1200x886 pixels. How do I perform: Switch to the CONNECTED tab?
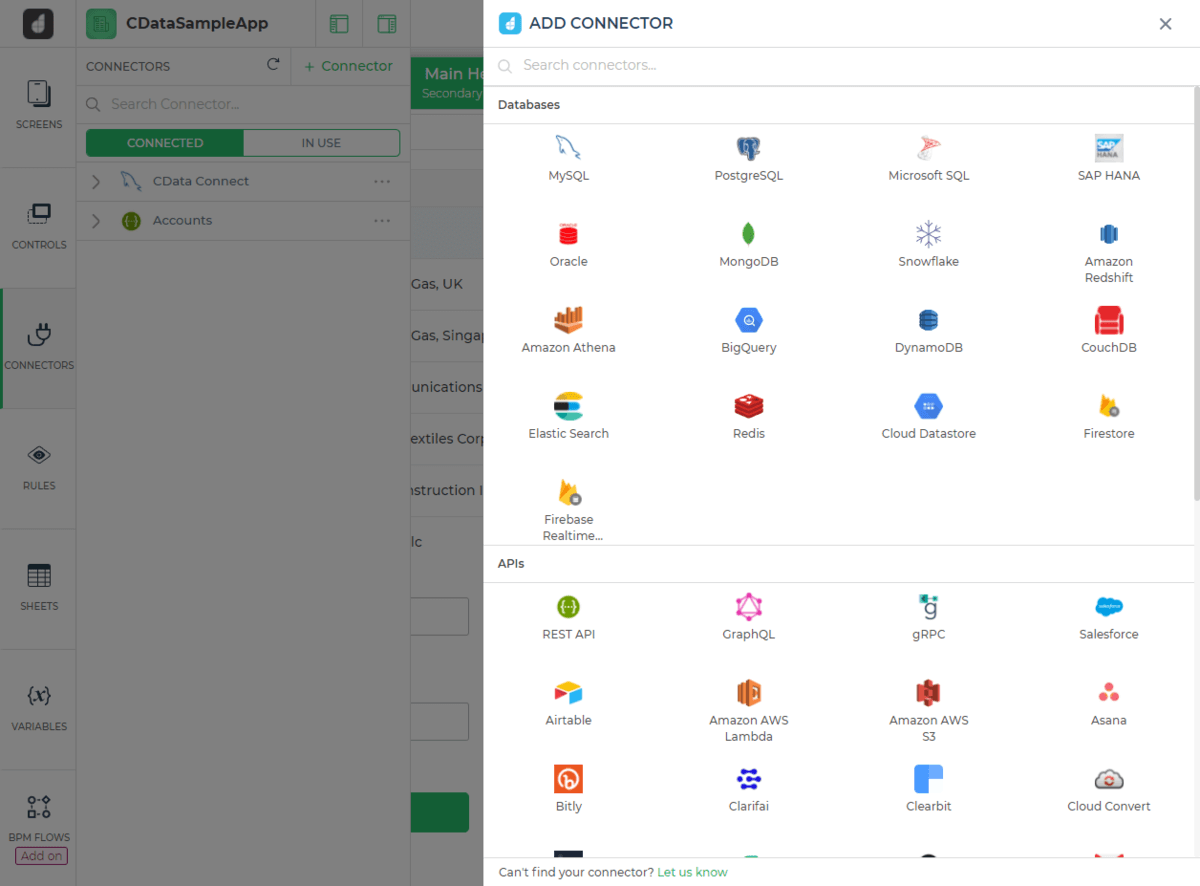click(x=165, y=143)
